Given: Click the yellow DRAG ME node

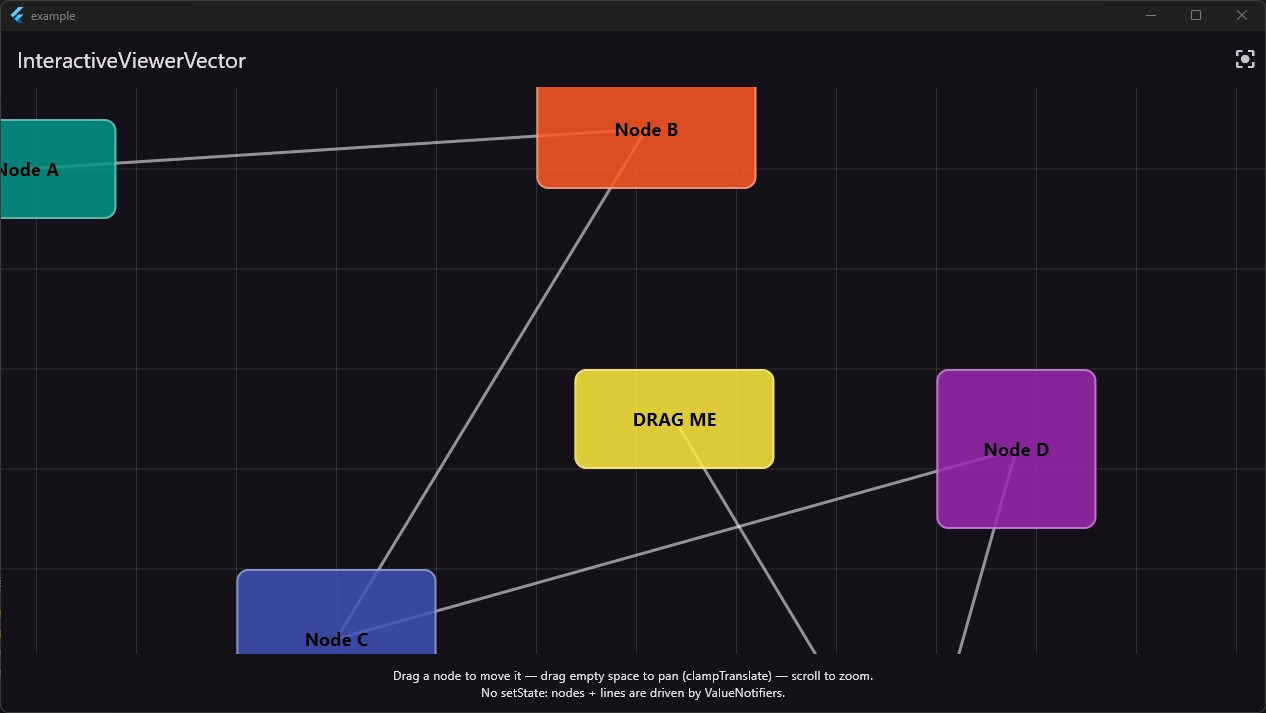Looking at the screenshot, I should click(x=674, y=419).
